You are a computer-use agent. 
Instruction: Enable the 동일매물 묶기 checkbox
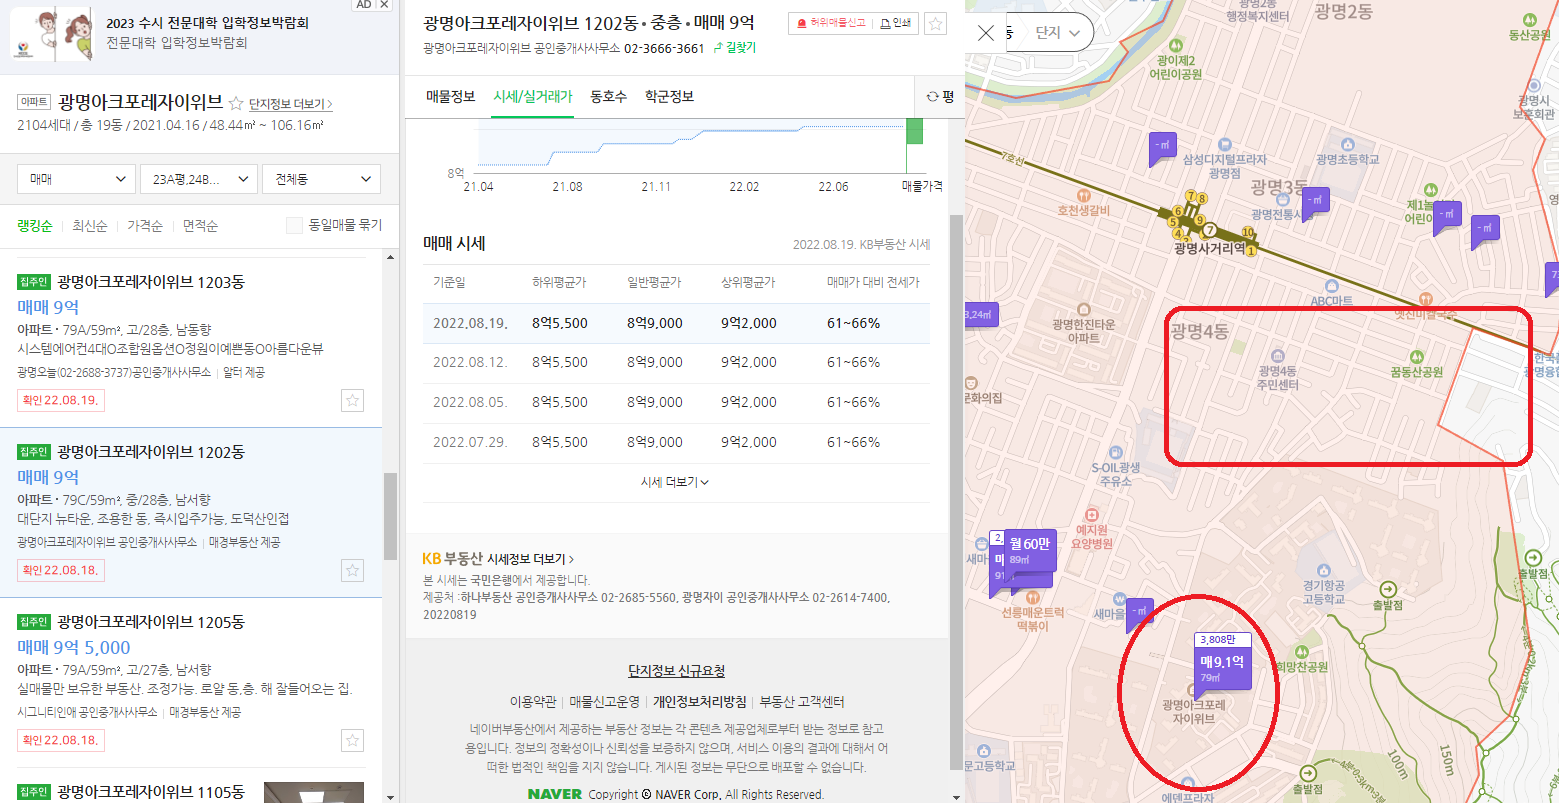[x=294, y=225]
